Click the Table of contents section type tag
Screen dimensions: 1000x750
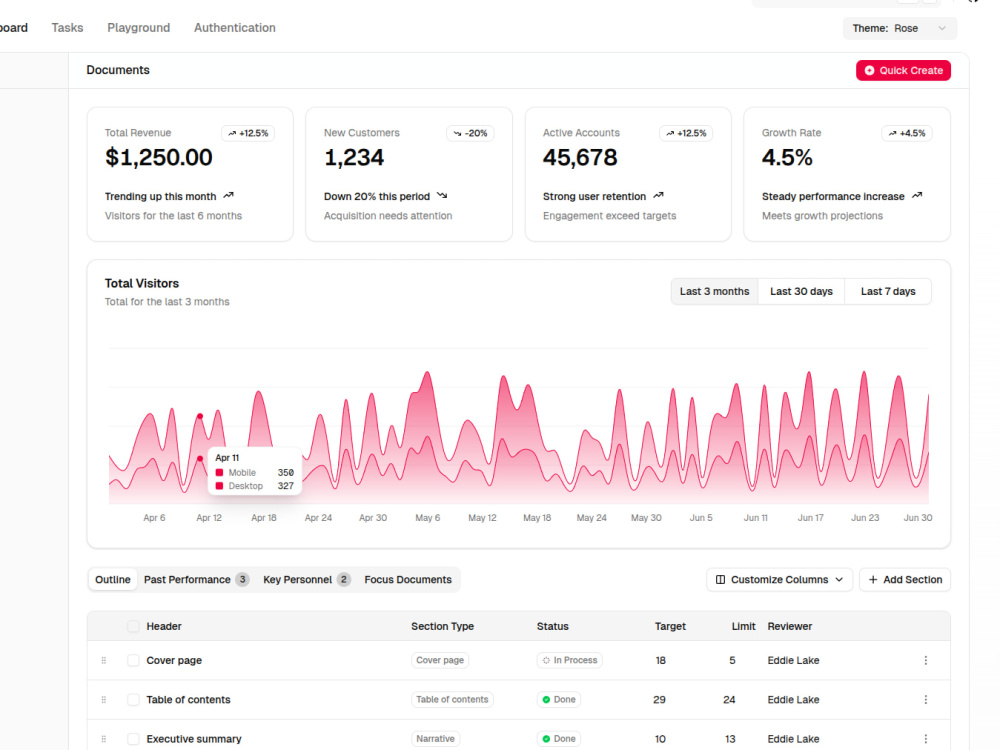[x=452, y=700]
